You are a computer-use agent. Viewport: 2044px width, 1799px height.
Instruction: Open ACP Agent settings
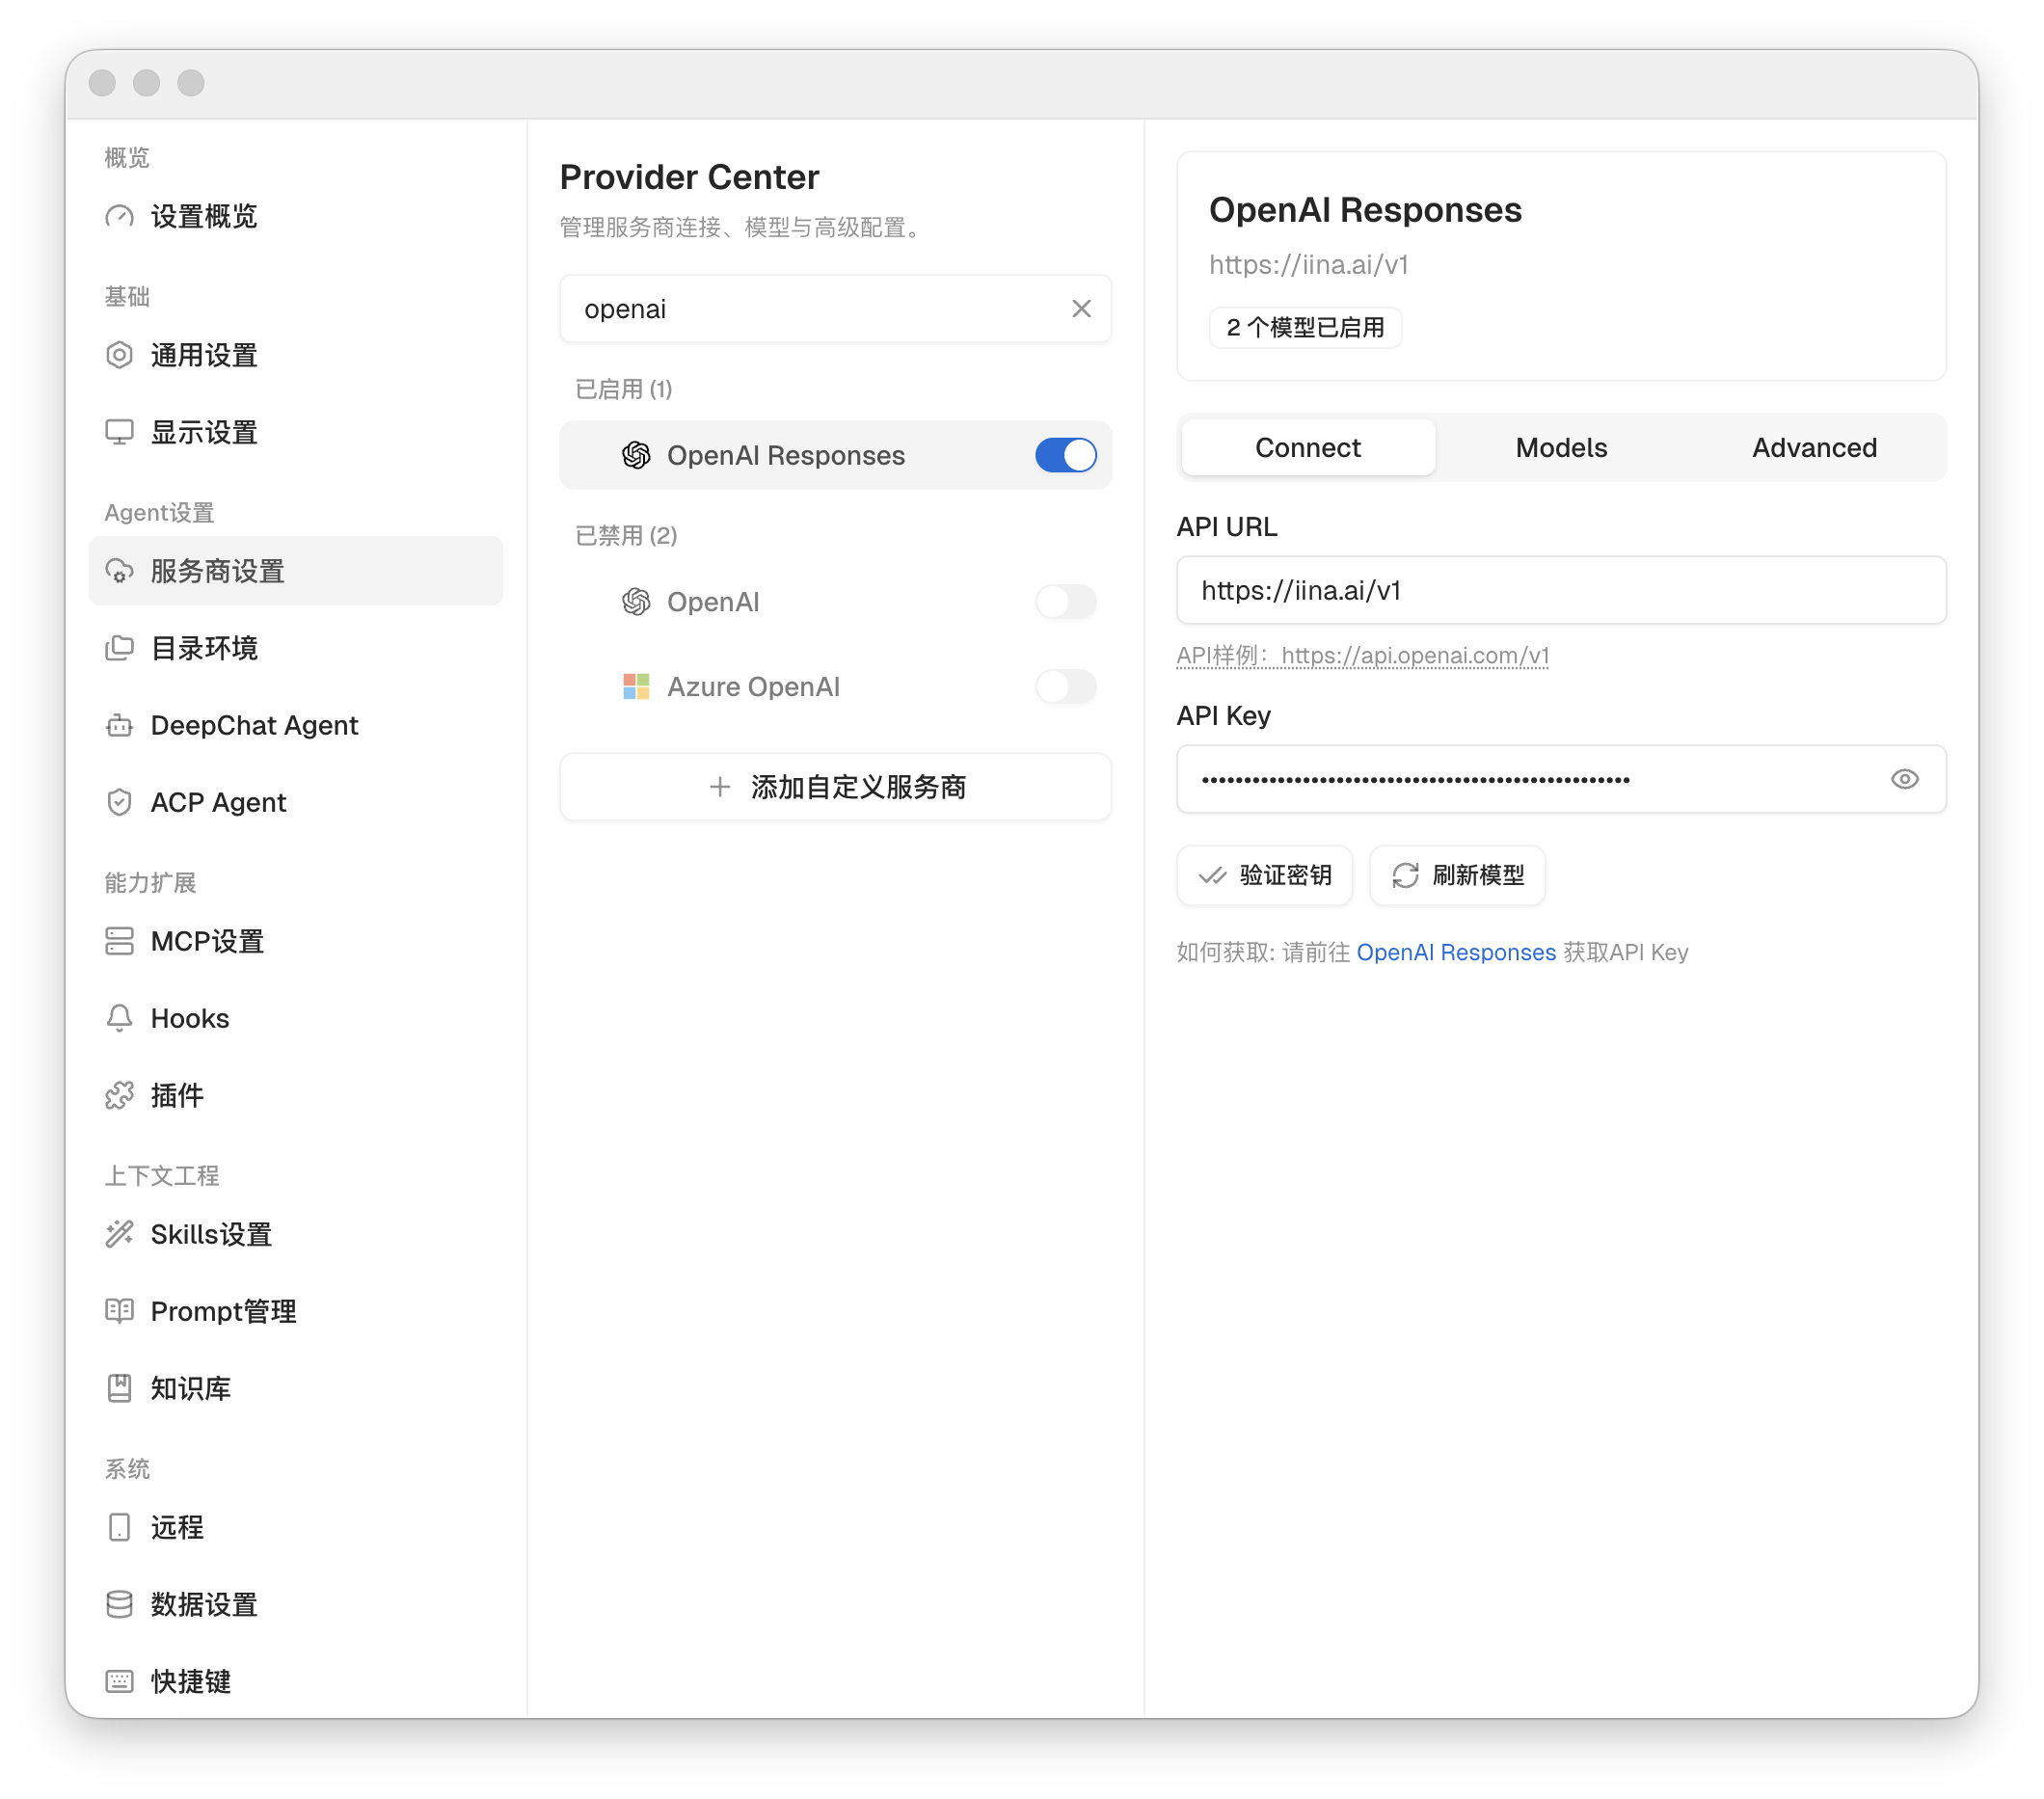point(295,802)
